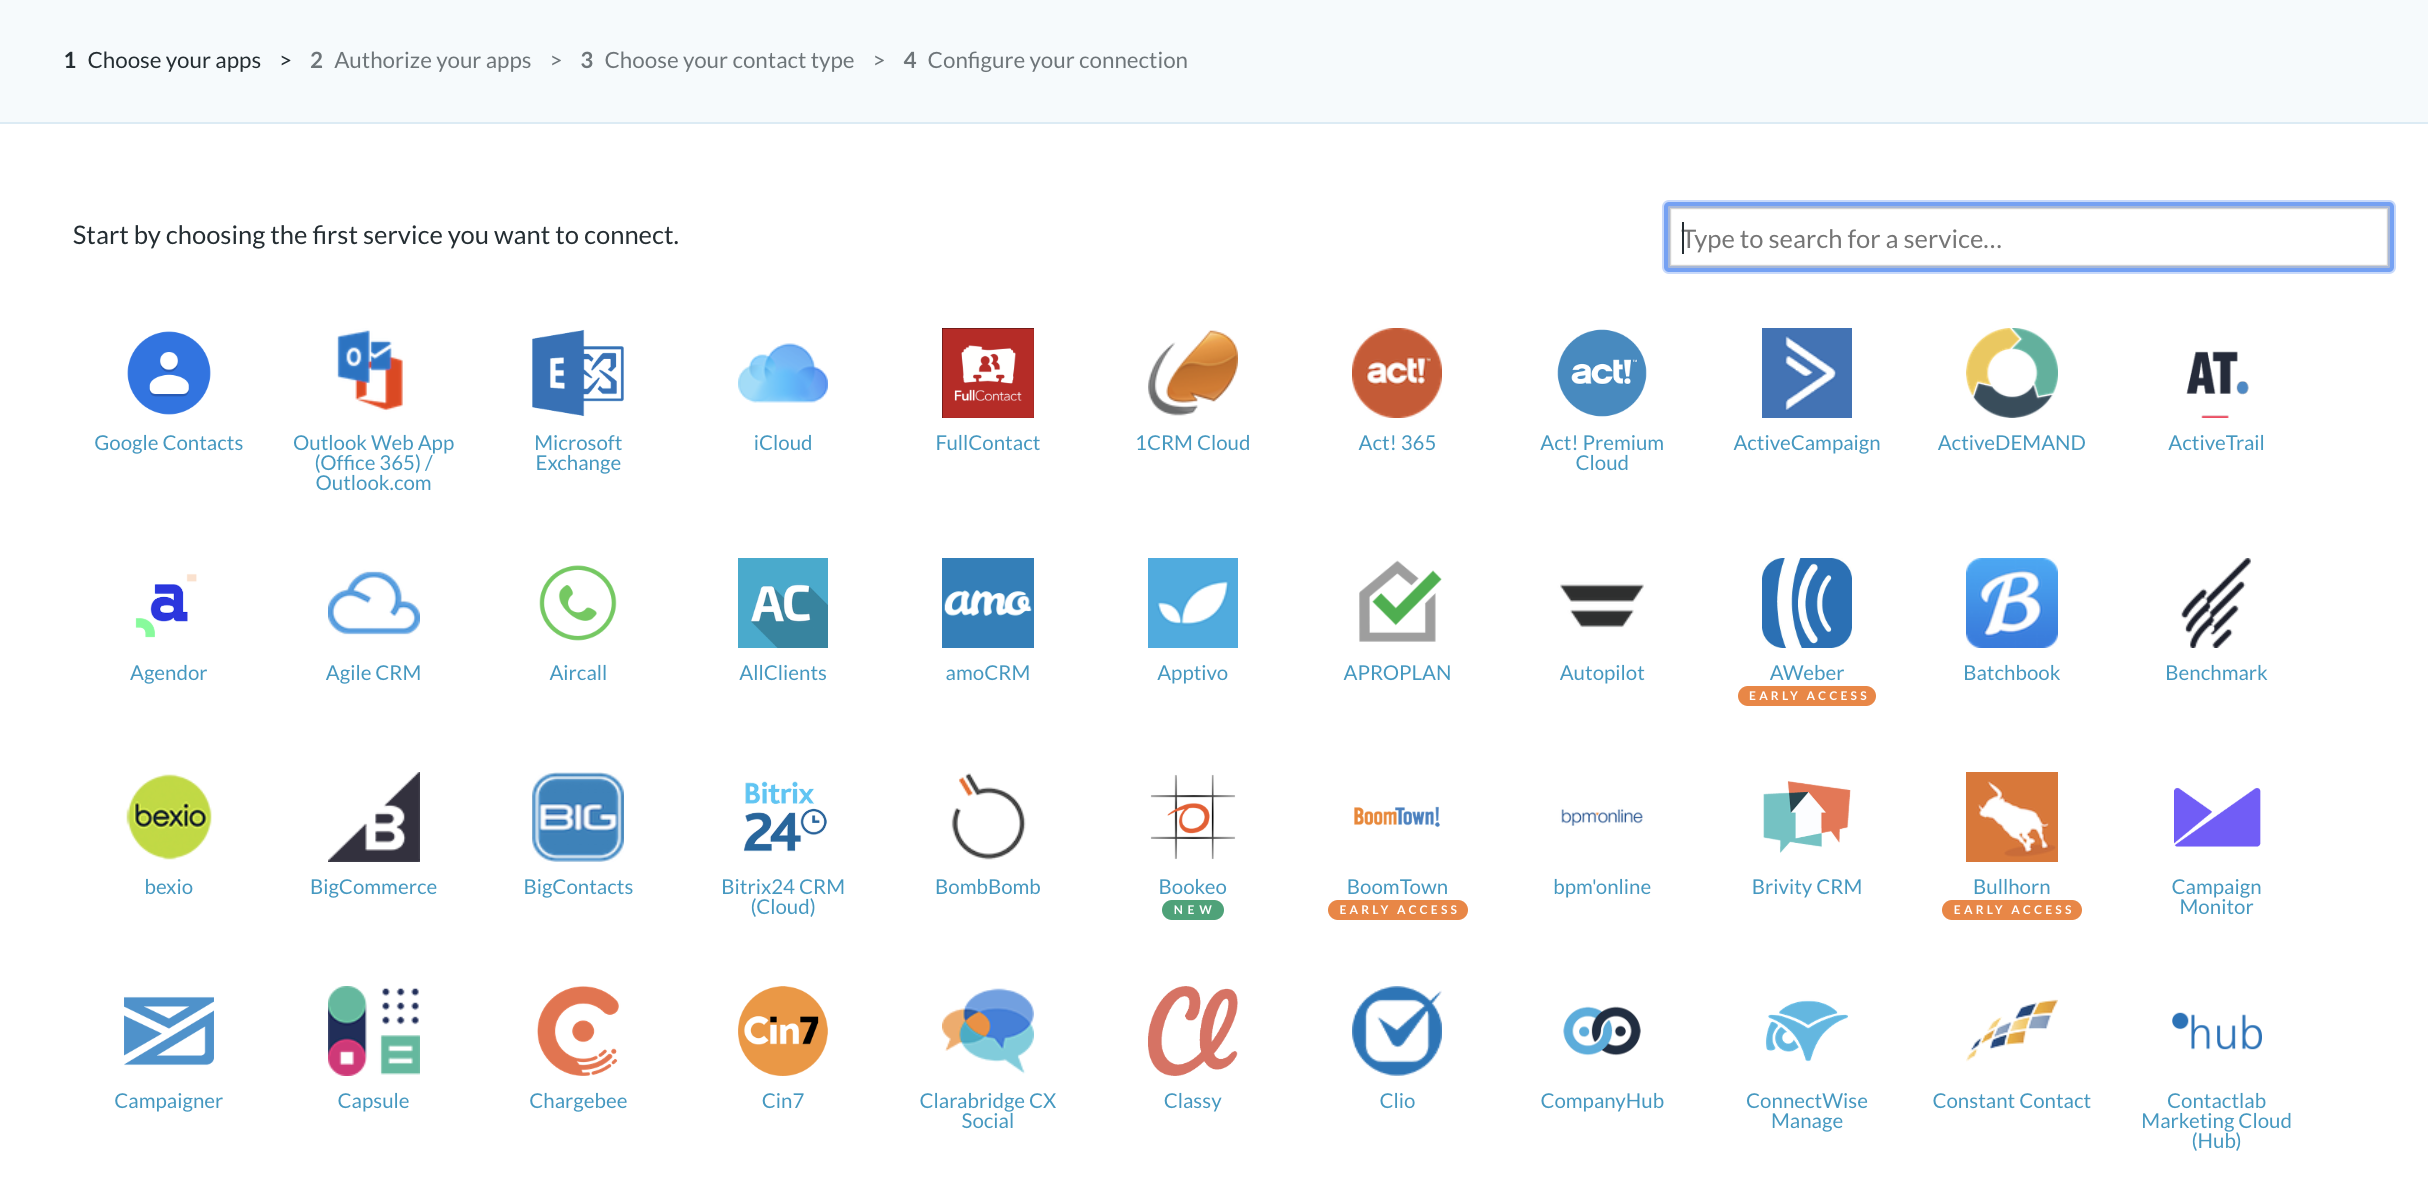Image resolution: width=2428 pixels, height=1182 pixels.
Task: Select the ActiveTrail AT icon
Action: 2217,383
